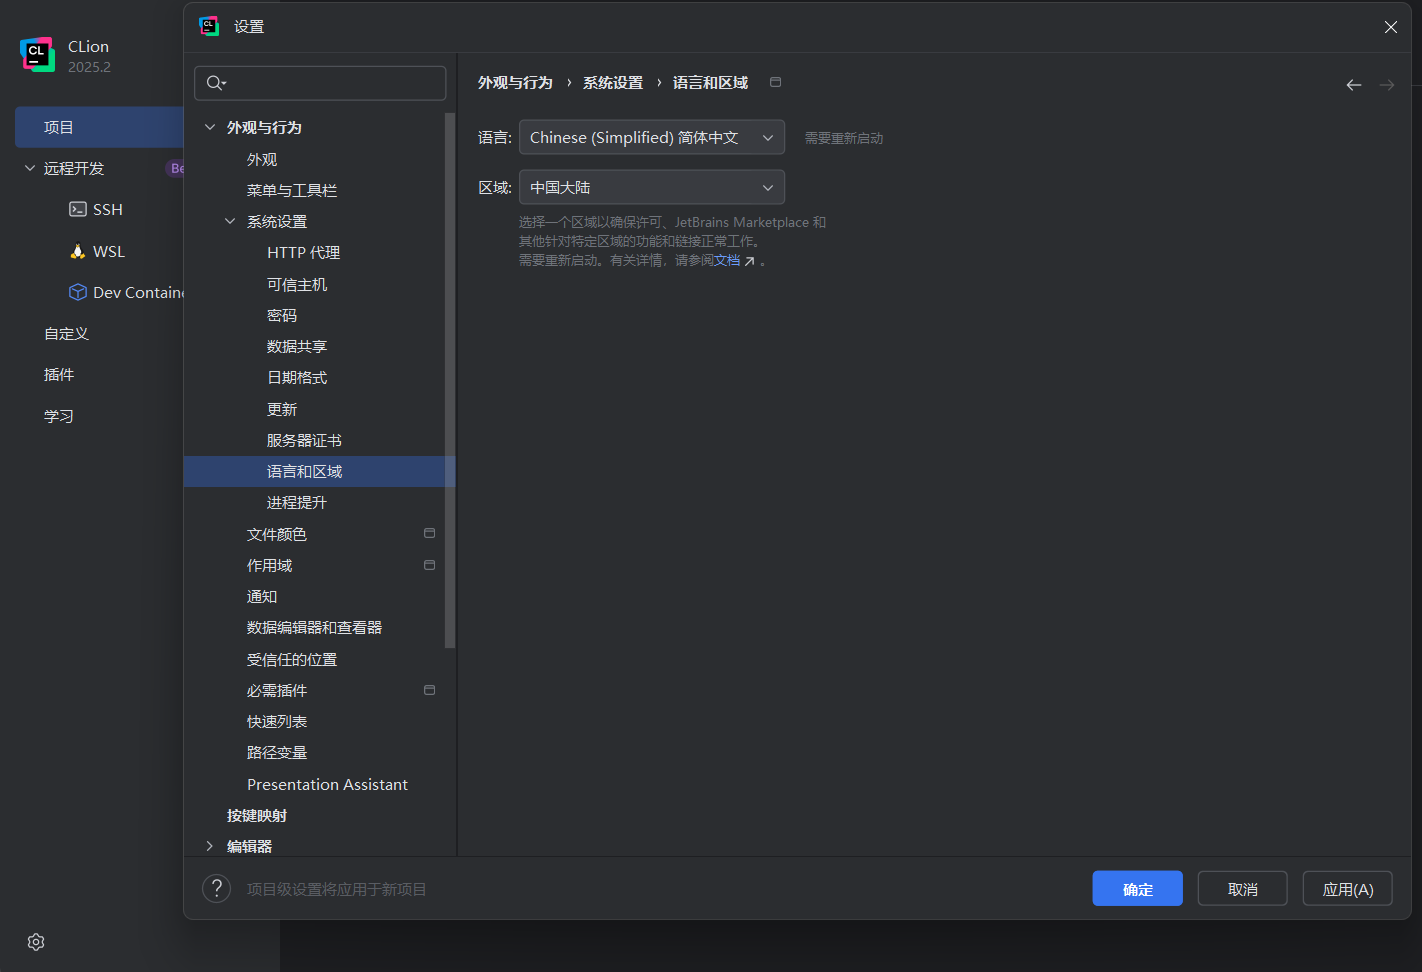This screenshot has height=972, width=1422.
Task: Click the small icon next to 文件颜色
Action: click(429, 533)
